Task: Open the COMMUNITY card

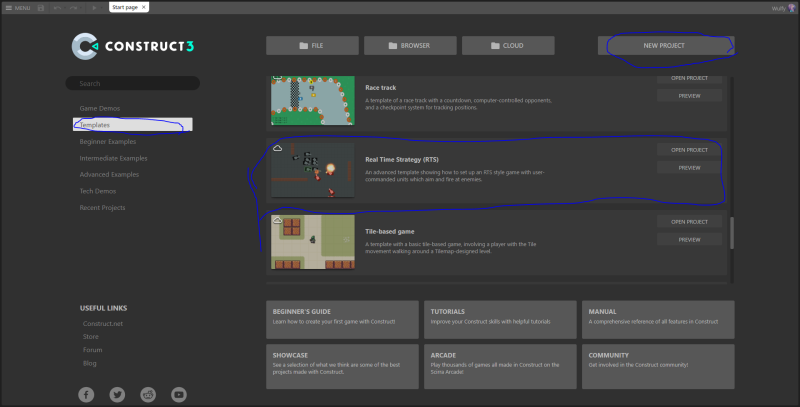Action: 658,366
